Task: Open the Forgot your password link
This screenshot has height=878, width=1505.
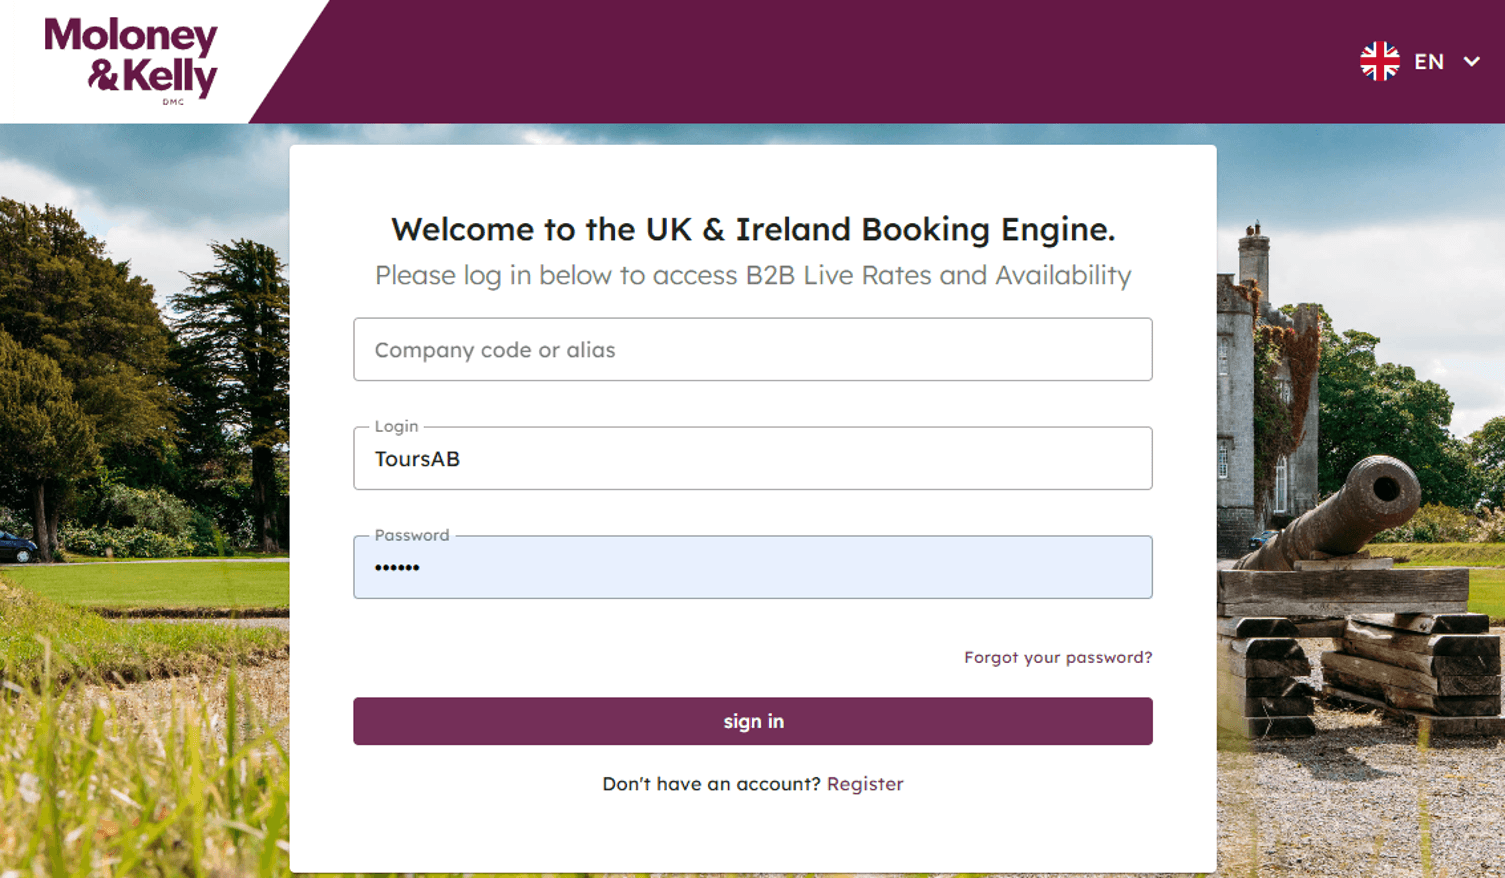Action: 1057,657
